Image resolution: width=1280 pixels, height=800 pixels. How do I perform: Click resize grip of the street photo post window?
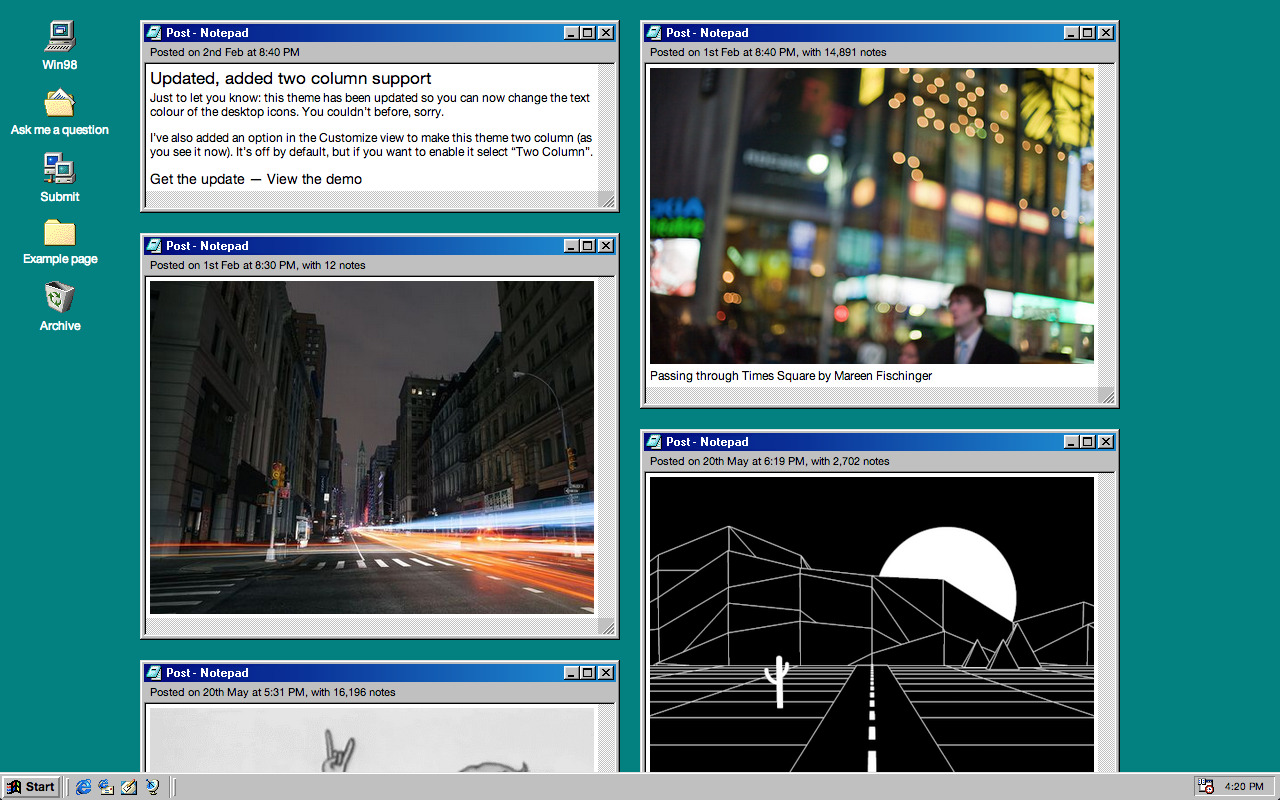click(606, 626)
